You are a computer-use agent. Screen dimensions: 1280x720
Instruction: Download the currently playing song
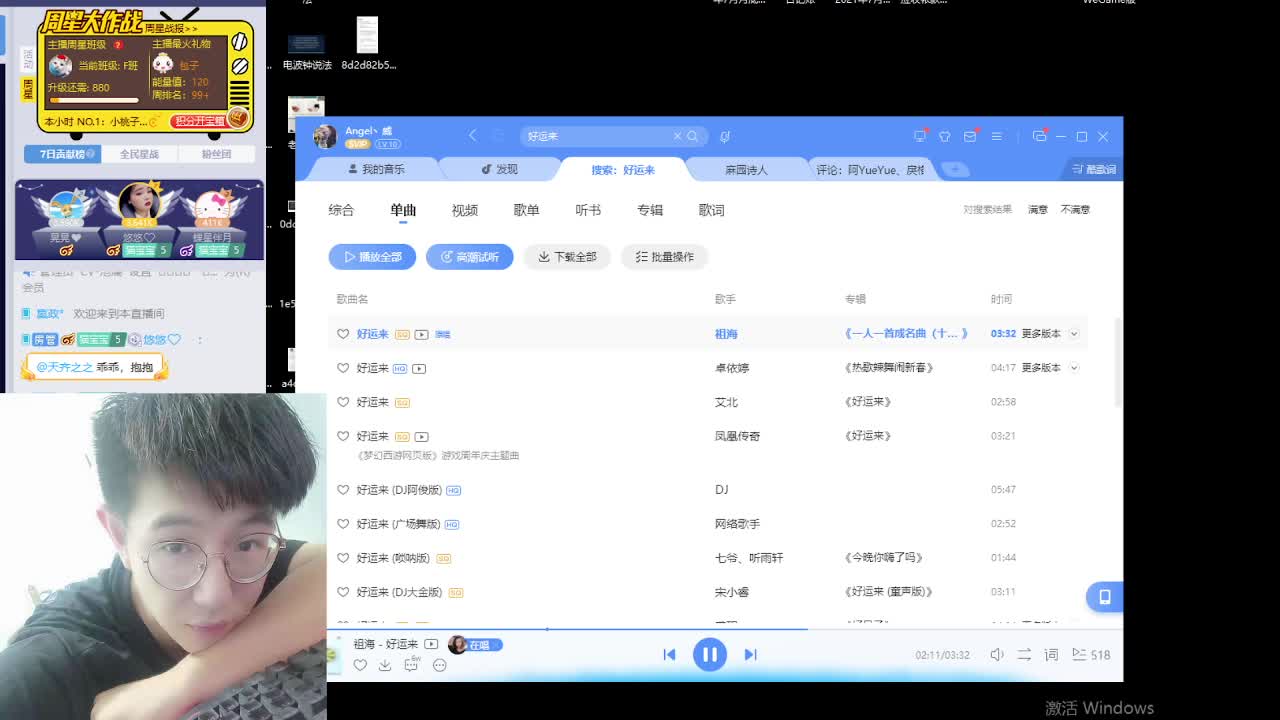click(385, 665)
